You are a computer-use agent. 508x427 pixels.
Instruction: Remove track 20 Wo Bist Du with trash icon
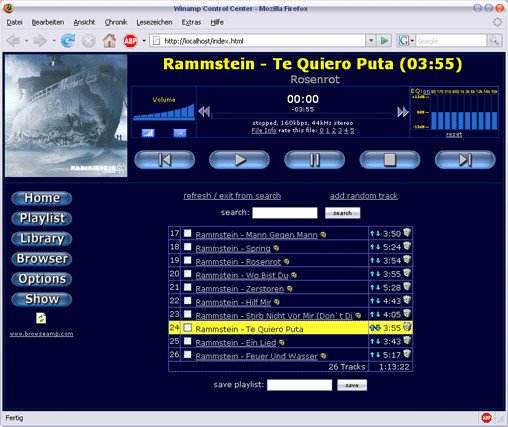407,273
